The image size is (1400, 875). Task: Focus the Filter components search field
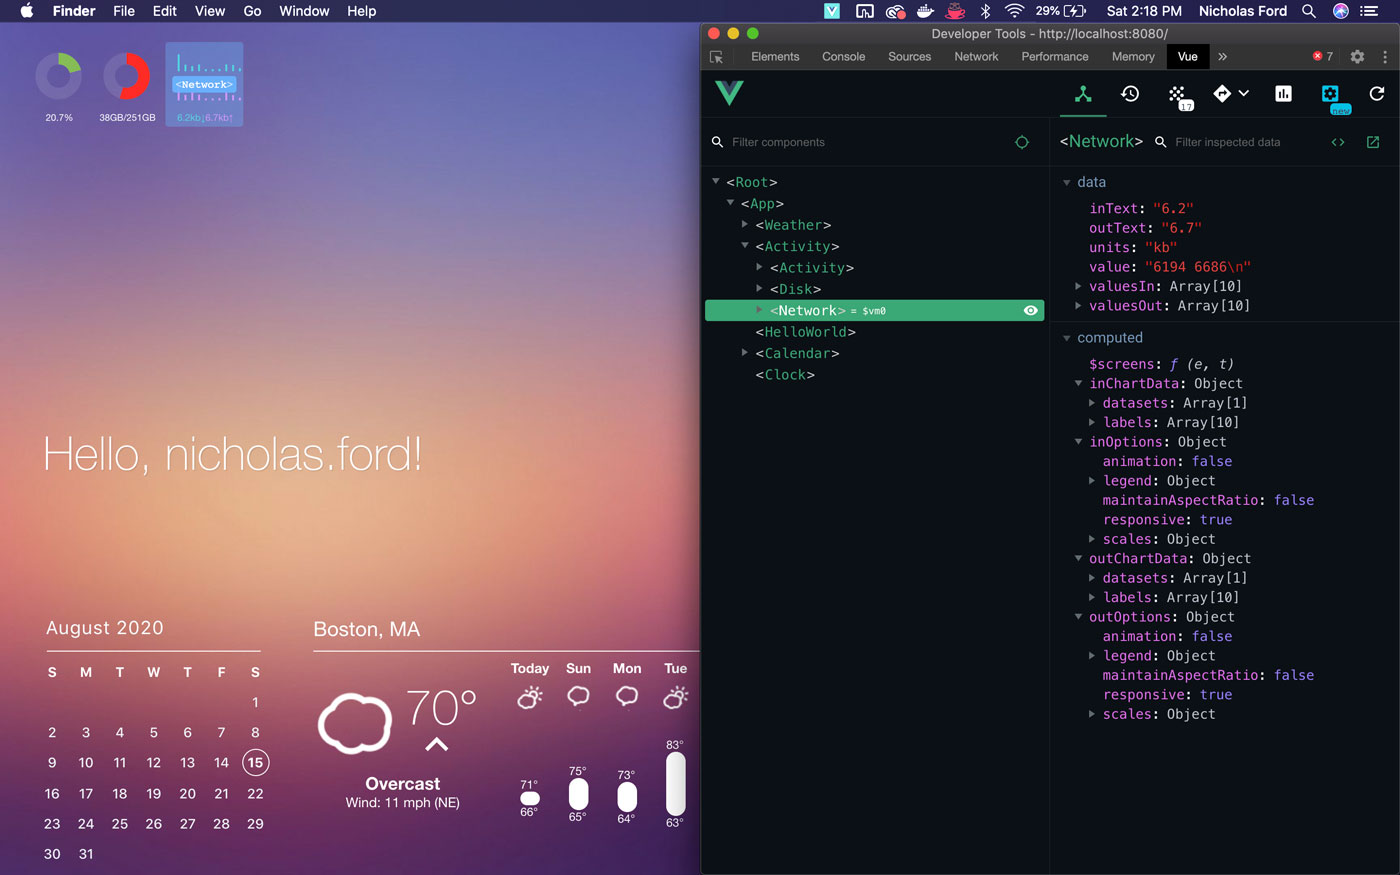pos(865,142)
